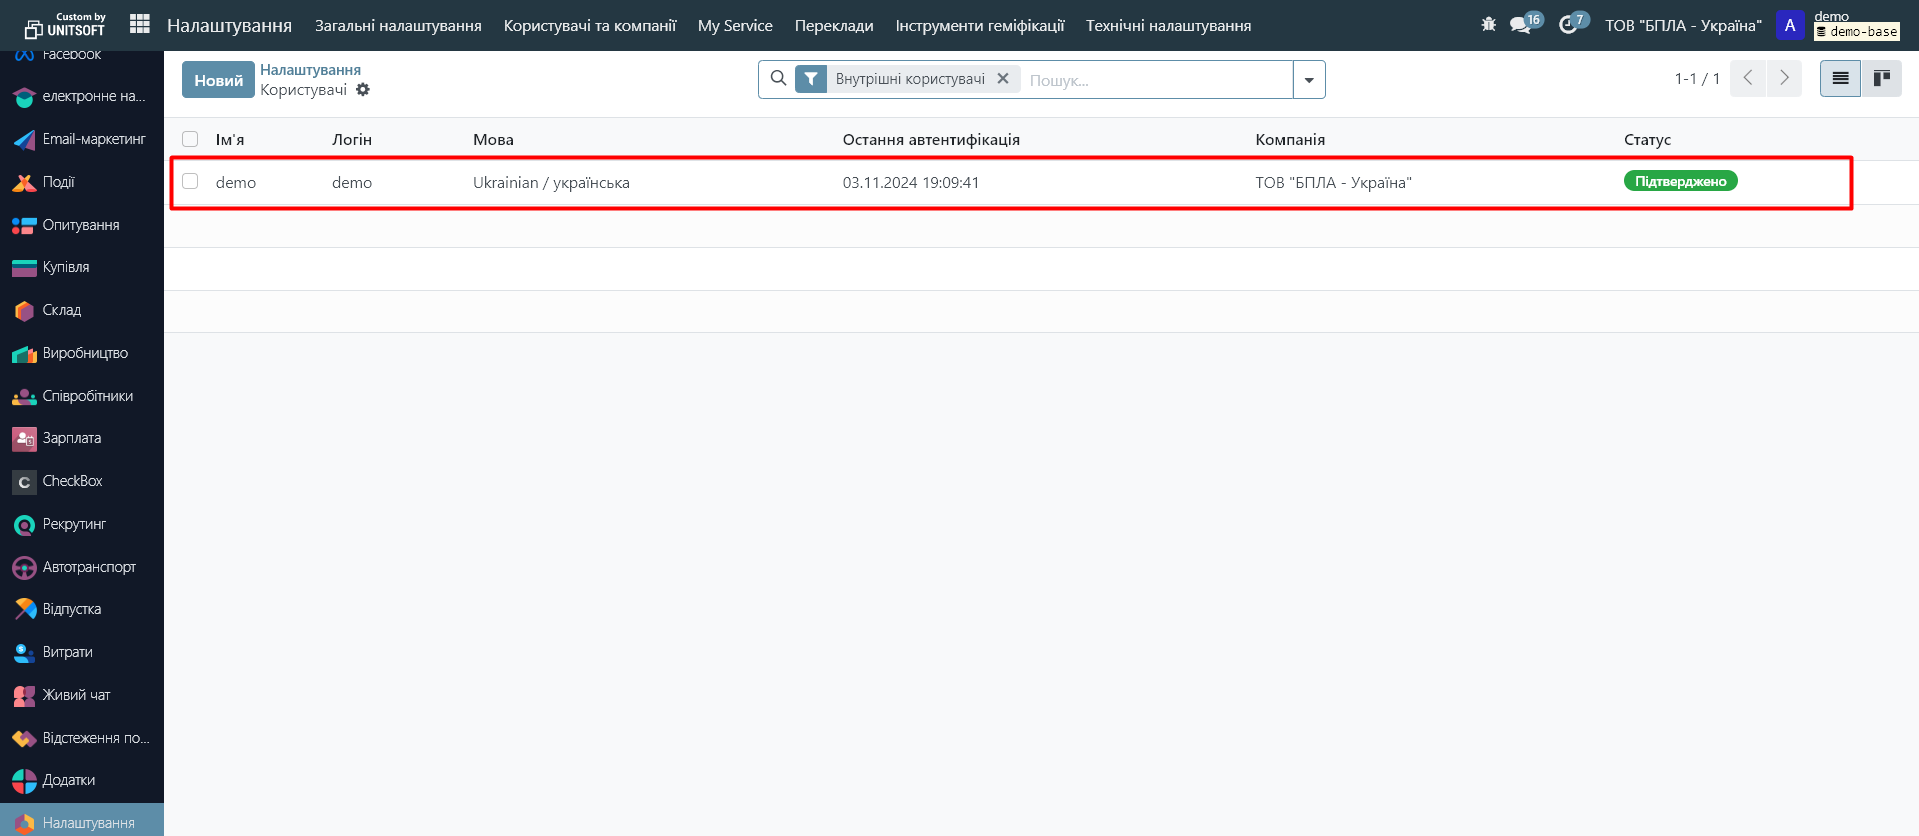1919x836 pixels.
Task: Open the Склад app in sidebar
Action: tap(61, 310)
